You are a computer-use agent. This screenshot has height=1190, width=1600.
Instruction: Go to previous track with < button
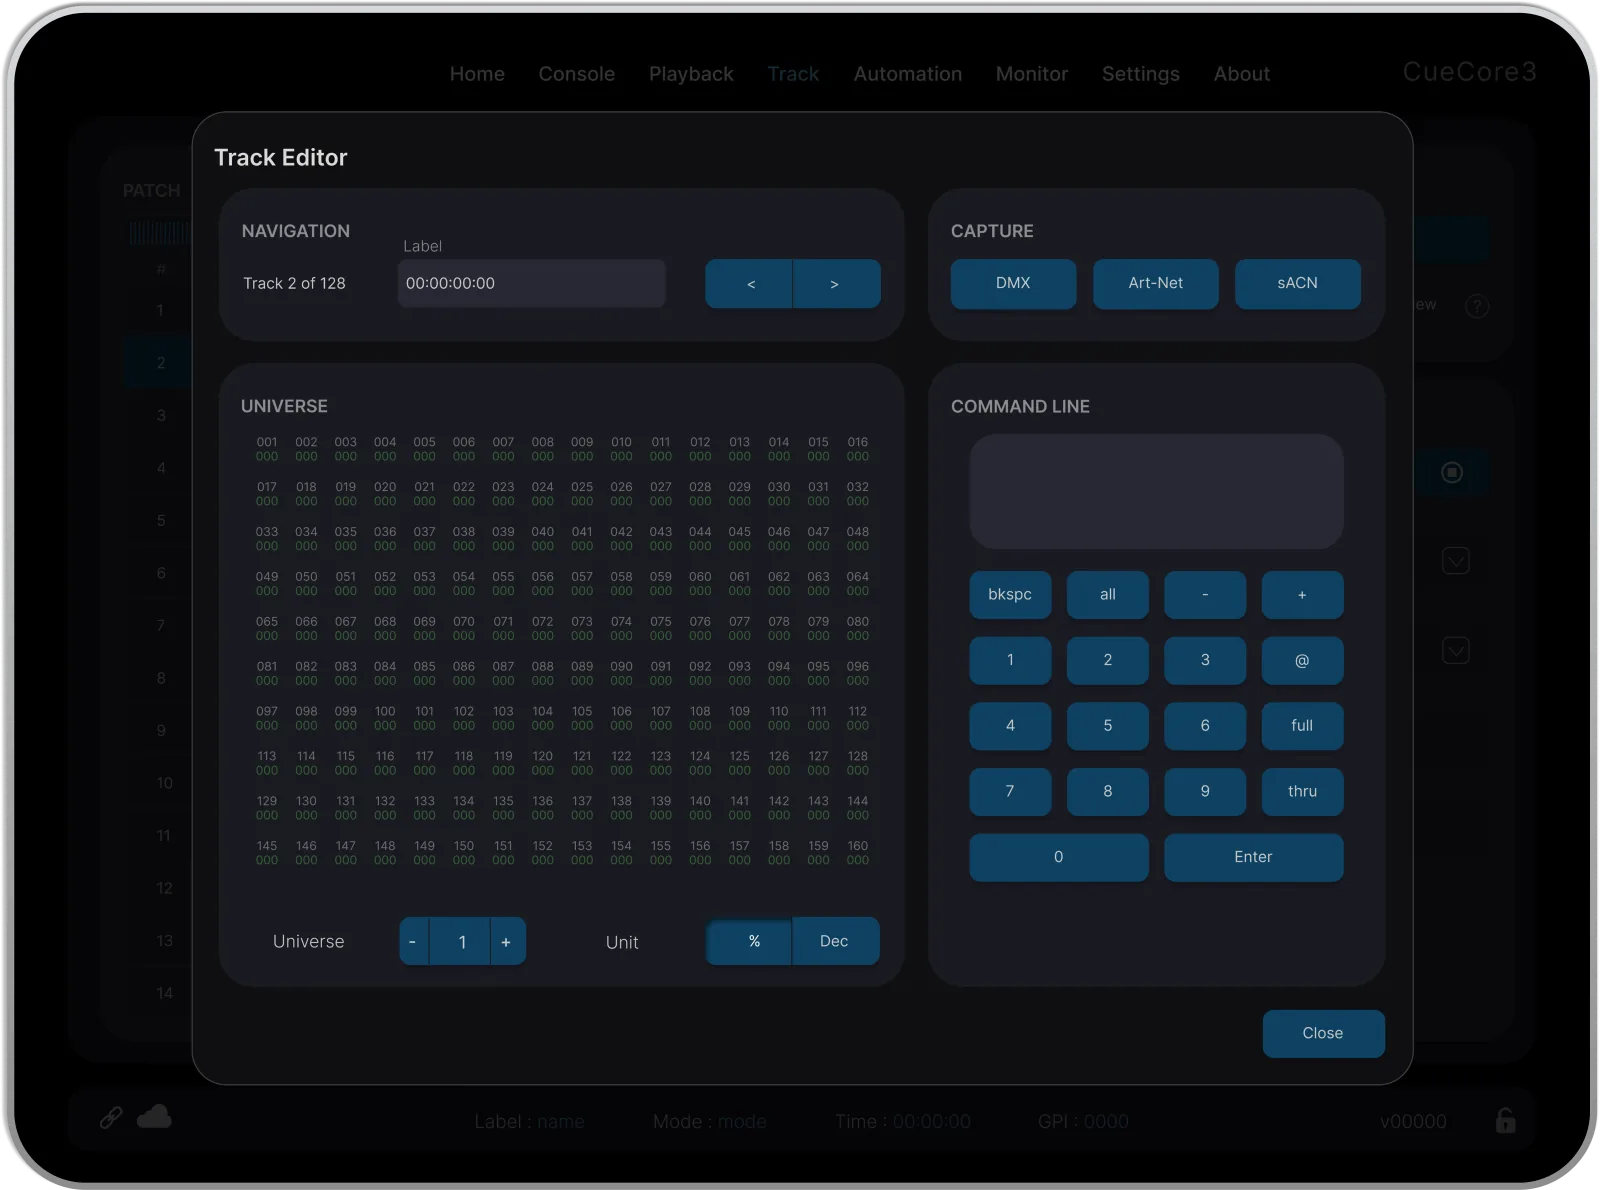pyautogui.click(x=750, y=284)
